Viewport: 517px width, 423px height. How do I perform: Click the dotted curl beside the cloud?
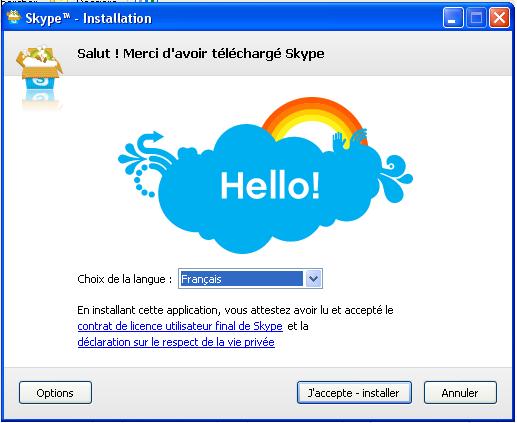143,180
